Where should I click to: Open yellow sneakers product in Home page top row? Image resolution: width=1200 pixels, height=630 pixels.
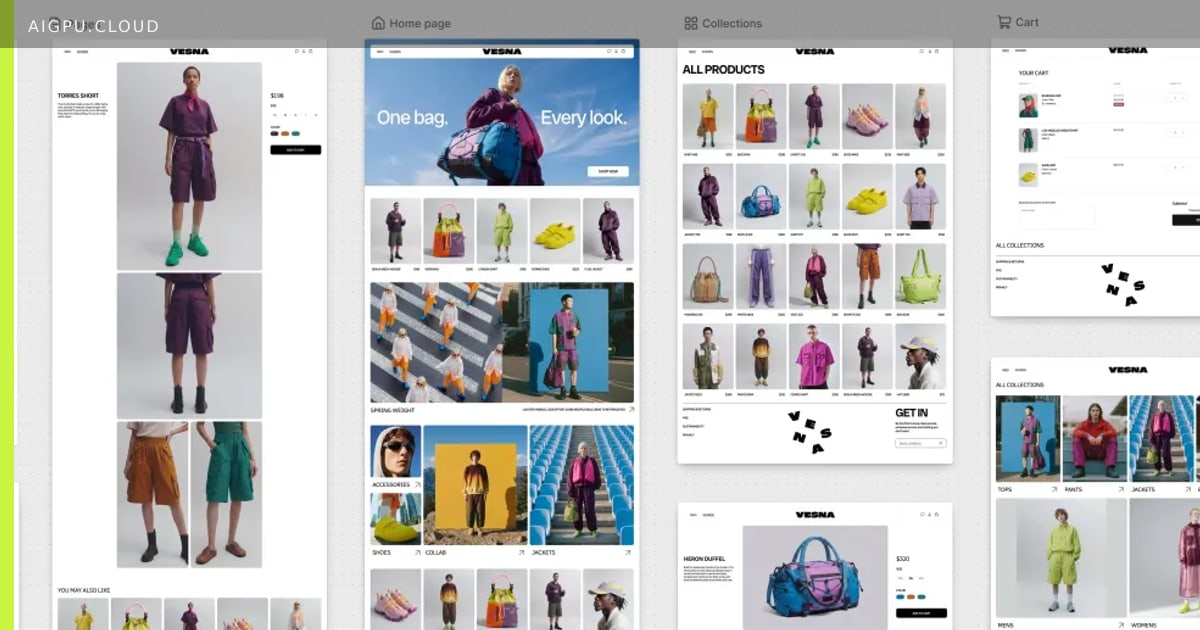pos(555,231)
